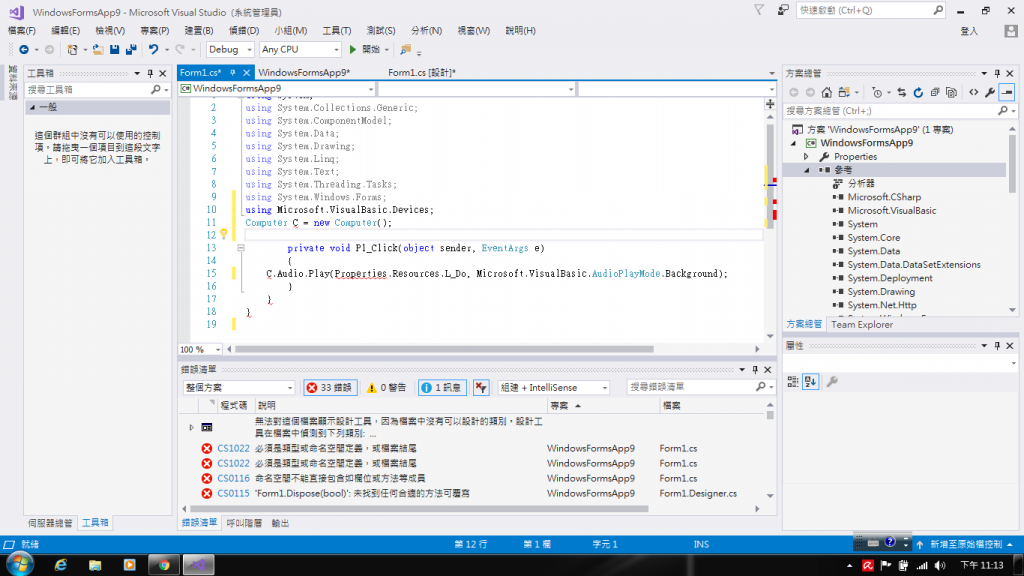Open the Debug menu
The height and width of the screenshot is (576, 1024).
click(244, 31)
